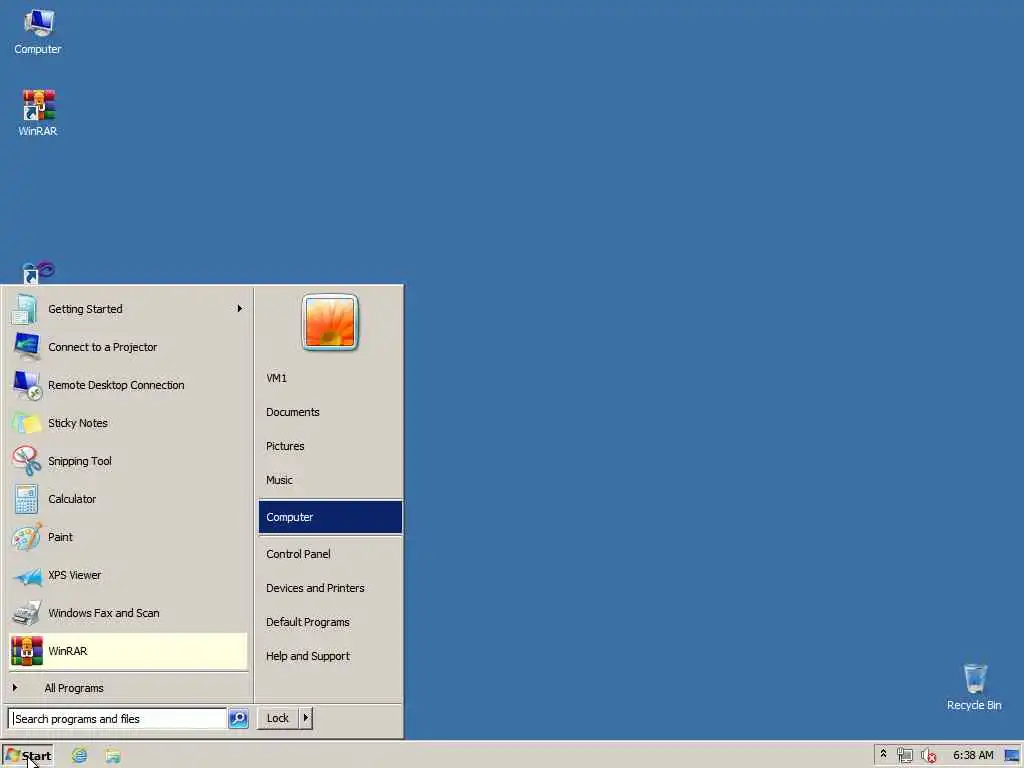Click the muted volume tray icon

point(928,756)
